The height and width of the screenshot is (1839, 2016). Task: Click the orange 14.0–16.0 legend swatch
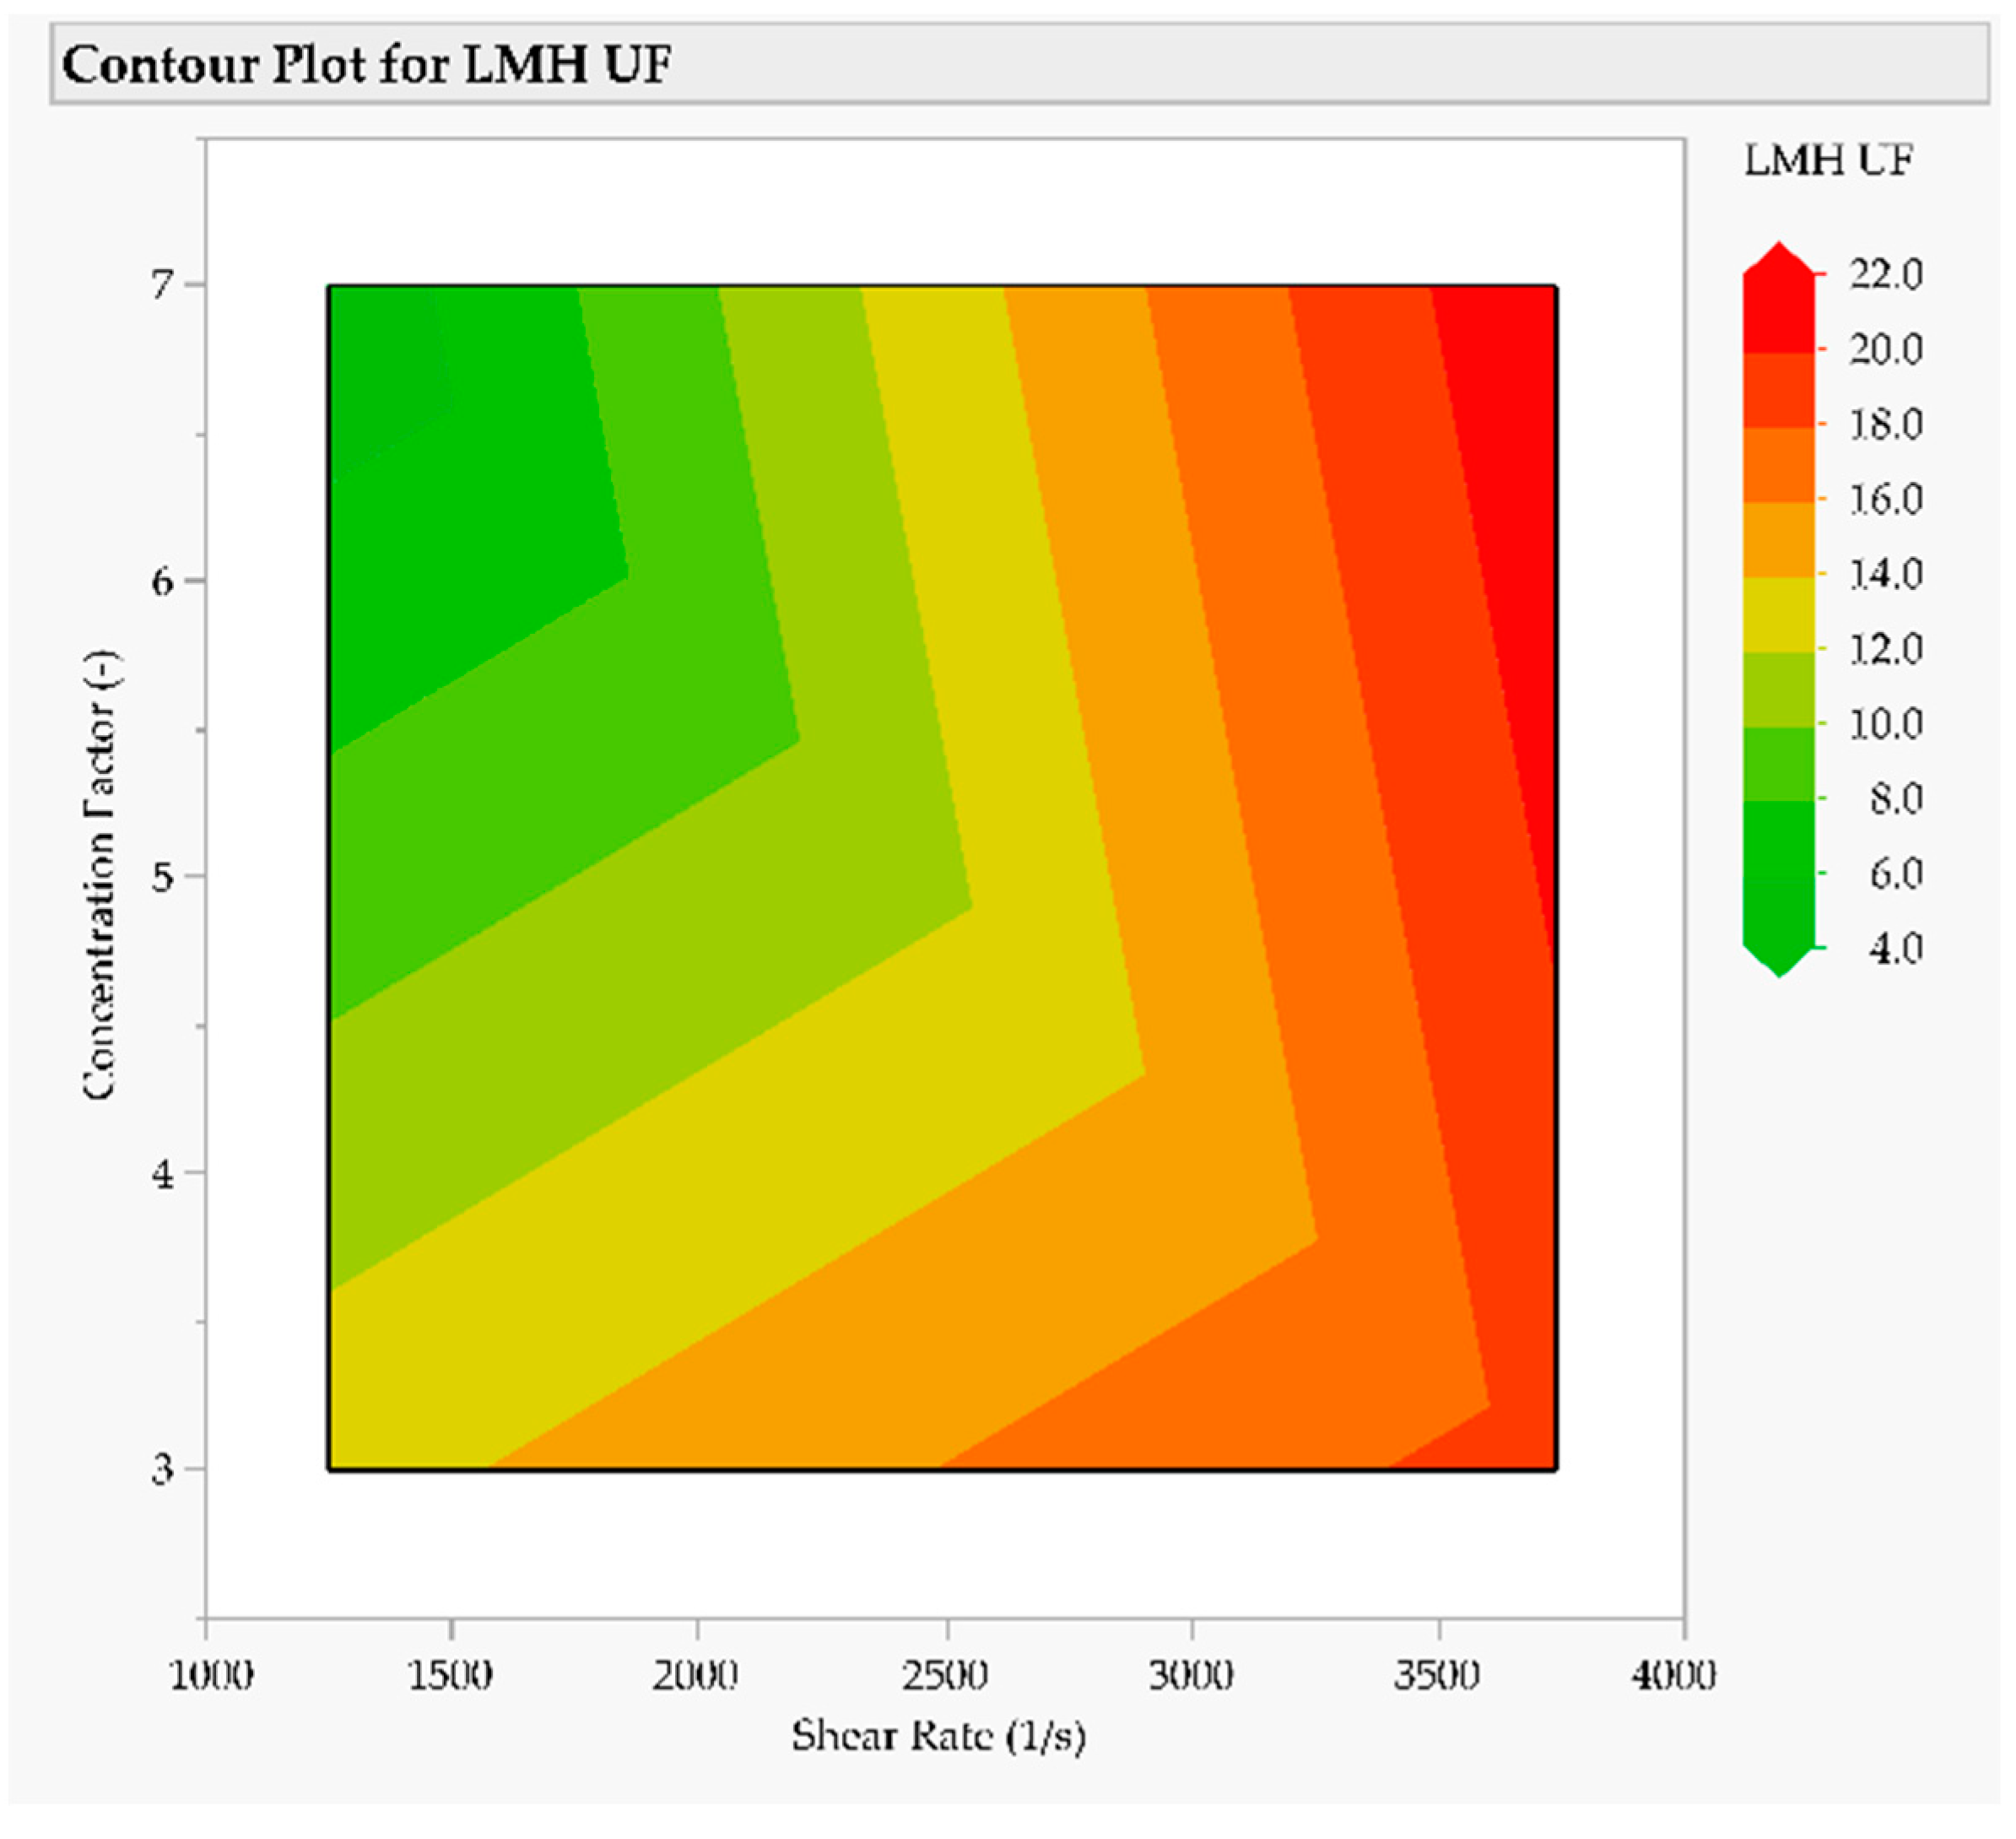[x=1778, y=540]
